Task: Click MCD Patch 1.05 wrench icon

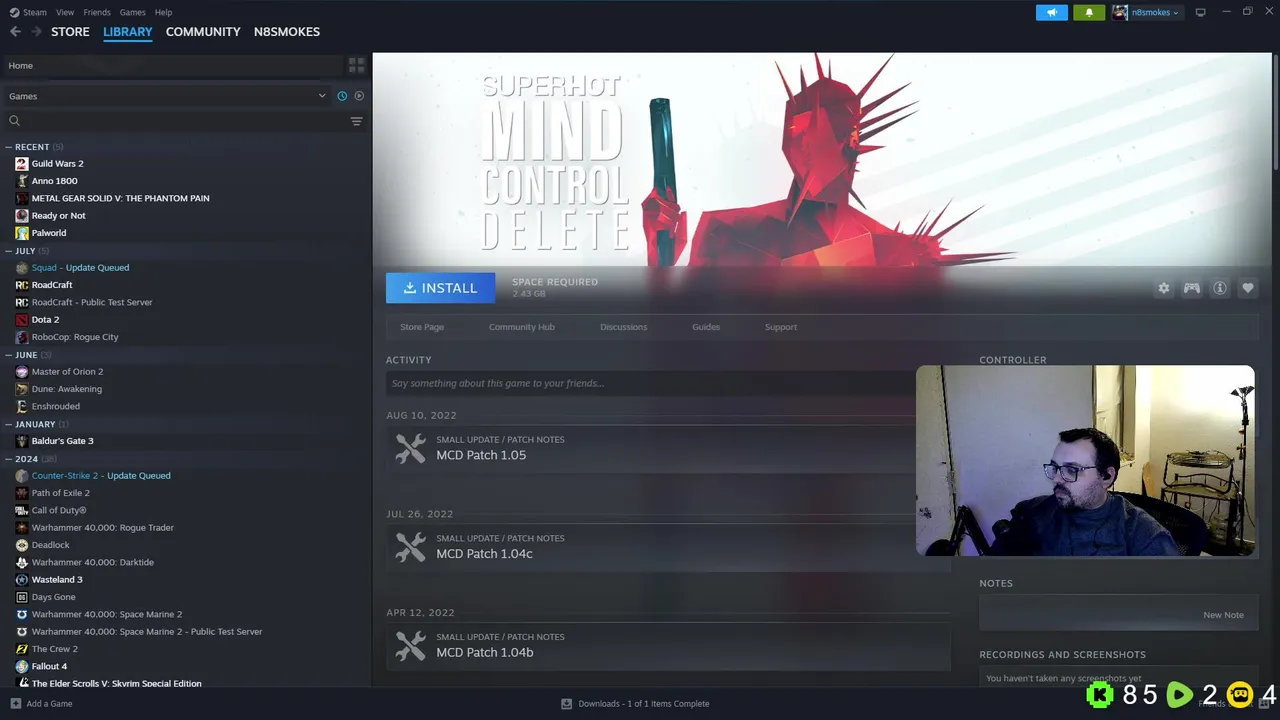Action: [x=410, y=448]
